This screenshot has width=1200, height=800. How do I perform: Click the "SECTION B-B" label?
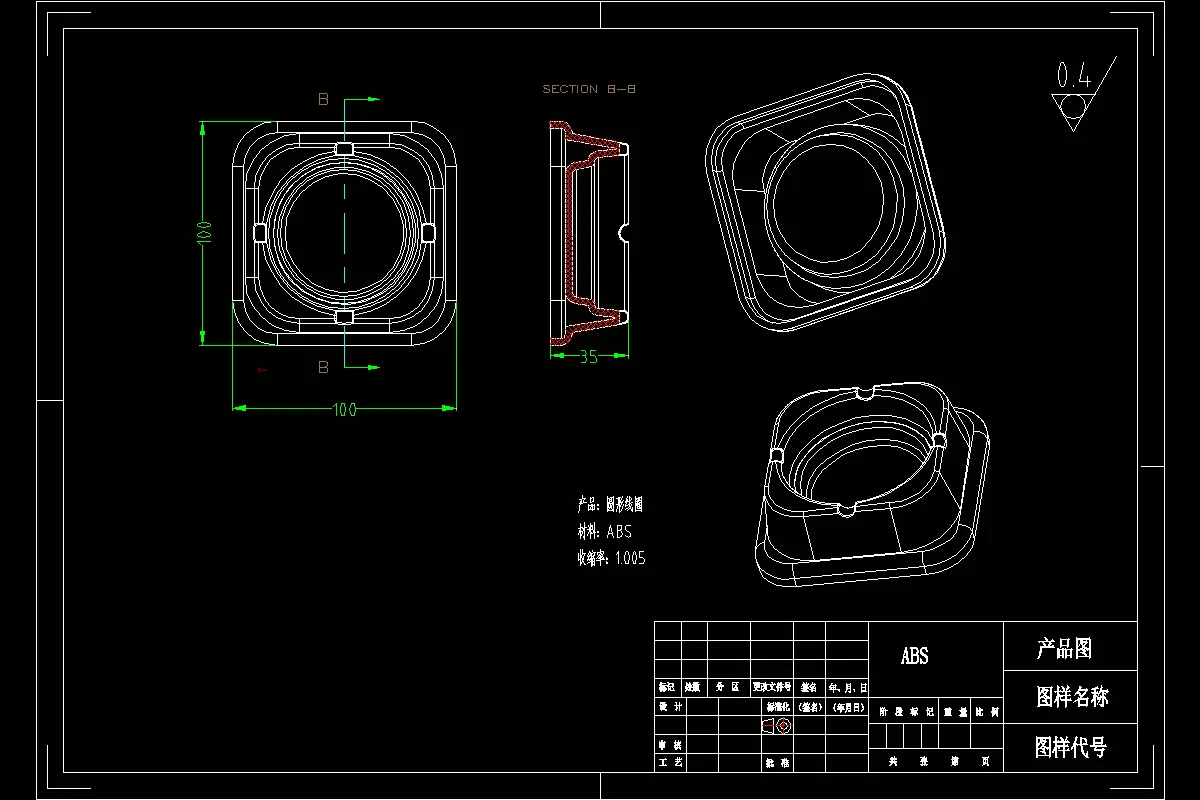[x=589, y=89]
